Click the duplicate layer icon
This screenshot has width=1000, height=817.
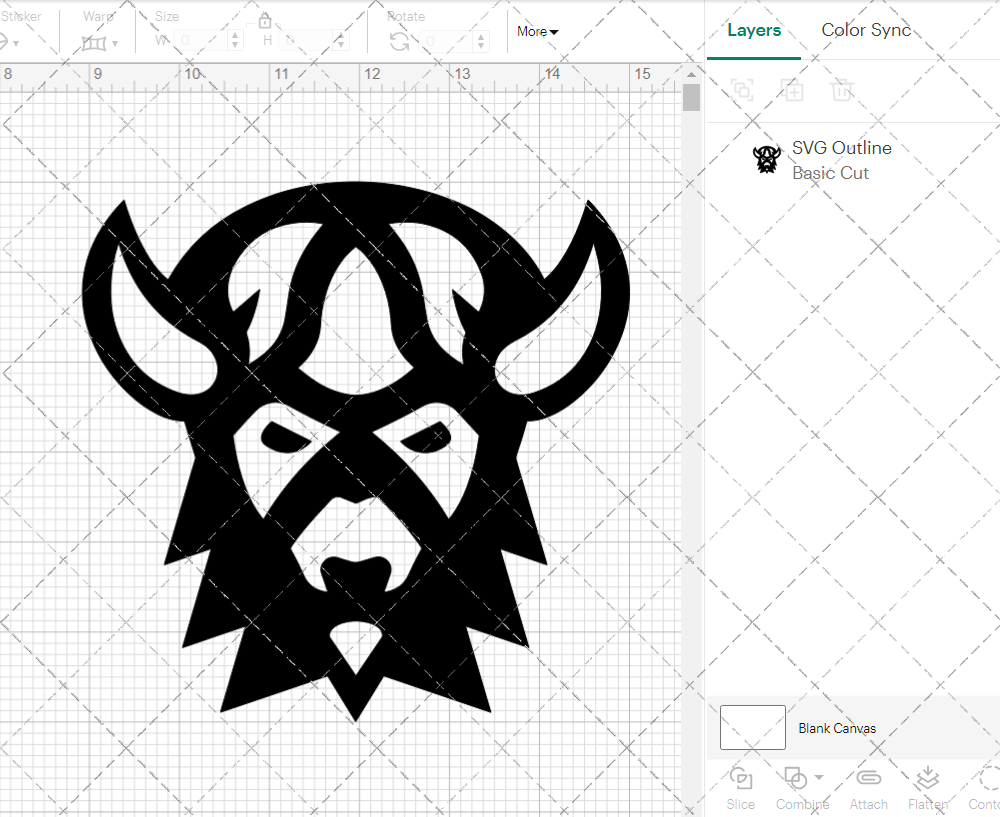click(793, 91)
